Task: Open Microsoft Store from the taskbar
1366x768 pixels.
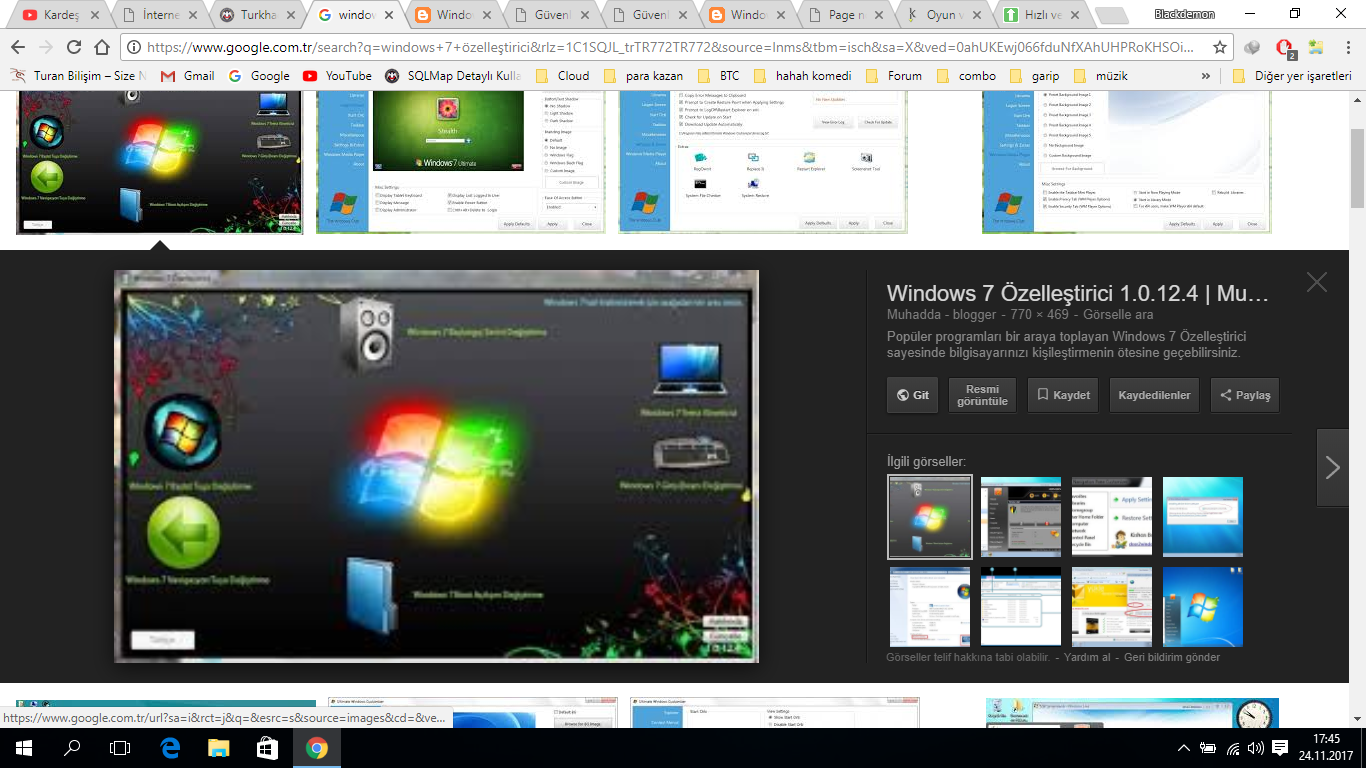Action: (x=267, y=747)
